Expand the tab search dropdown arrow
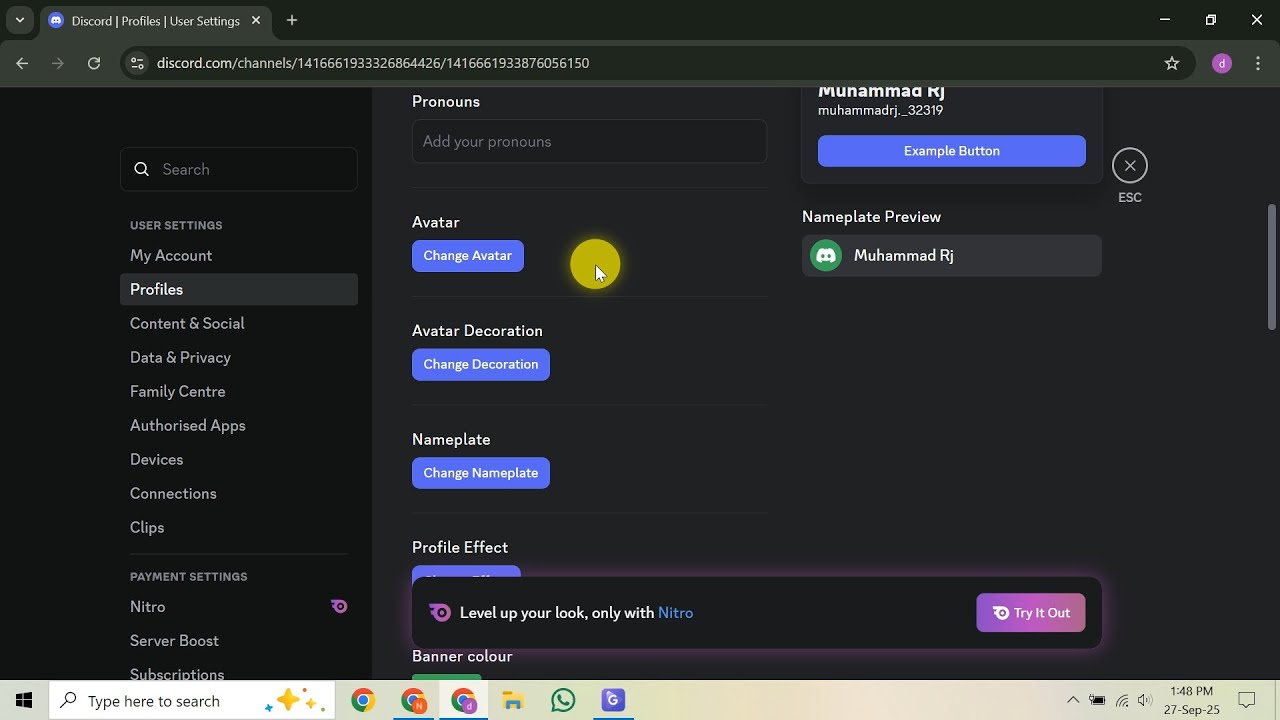 pos(19,20)
